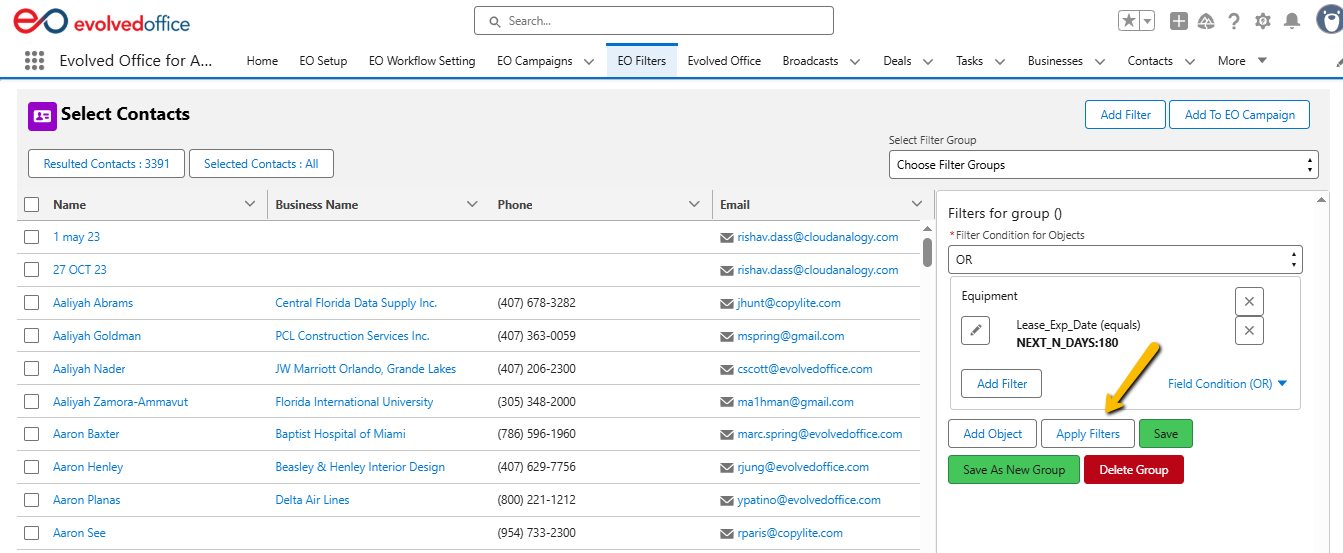Screen dimensions: 1343x553
Task: Edit the Lease_Exp_Date filter with pencil icon
Action: tap(976, 330)
